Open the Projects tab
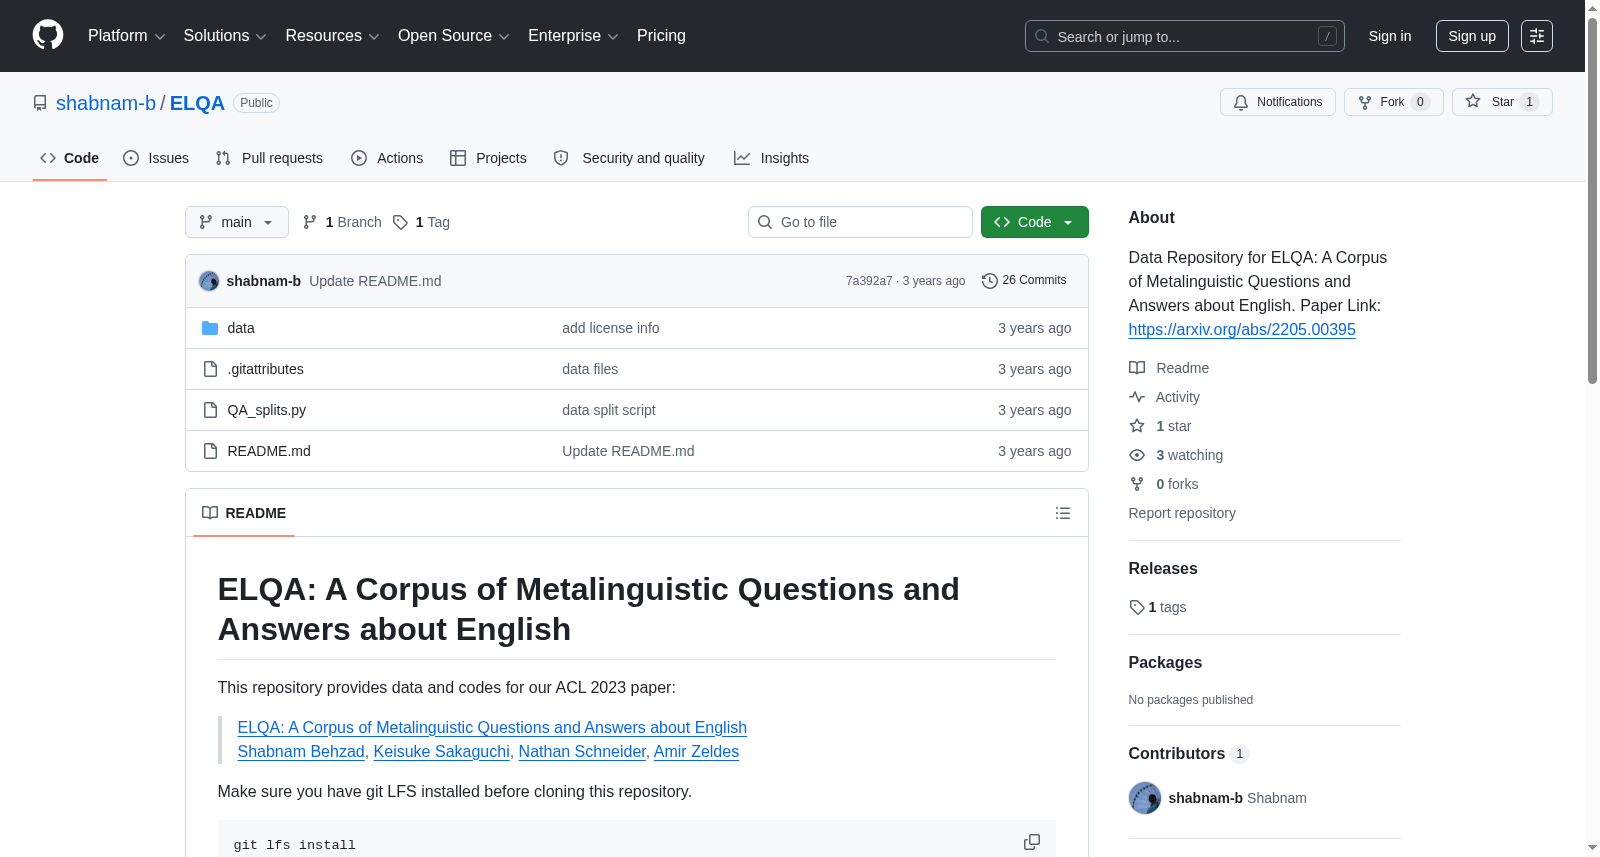This screenshot has width=1600, height=857. [x=488, y=158]
